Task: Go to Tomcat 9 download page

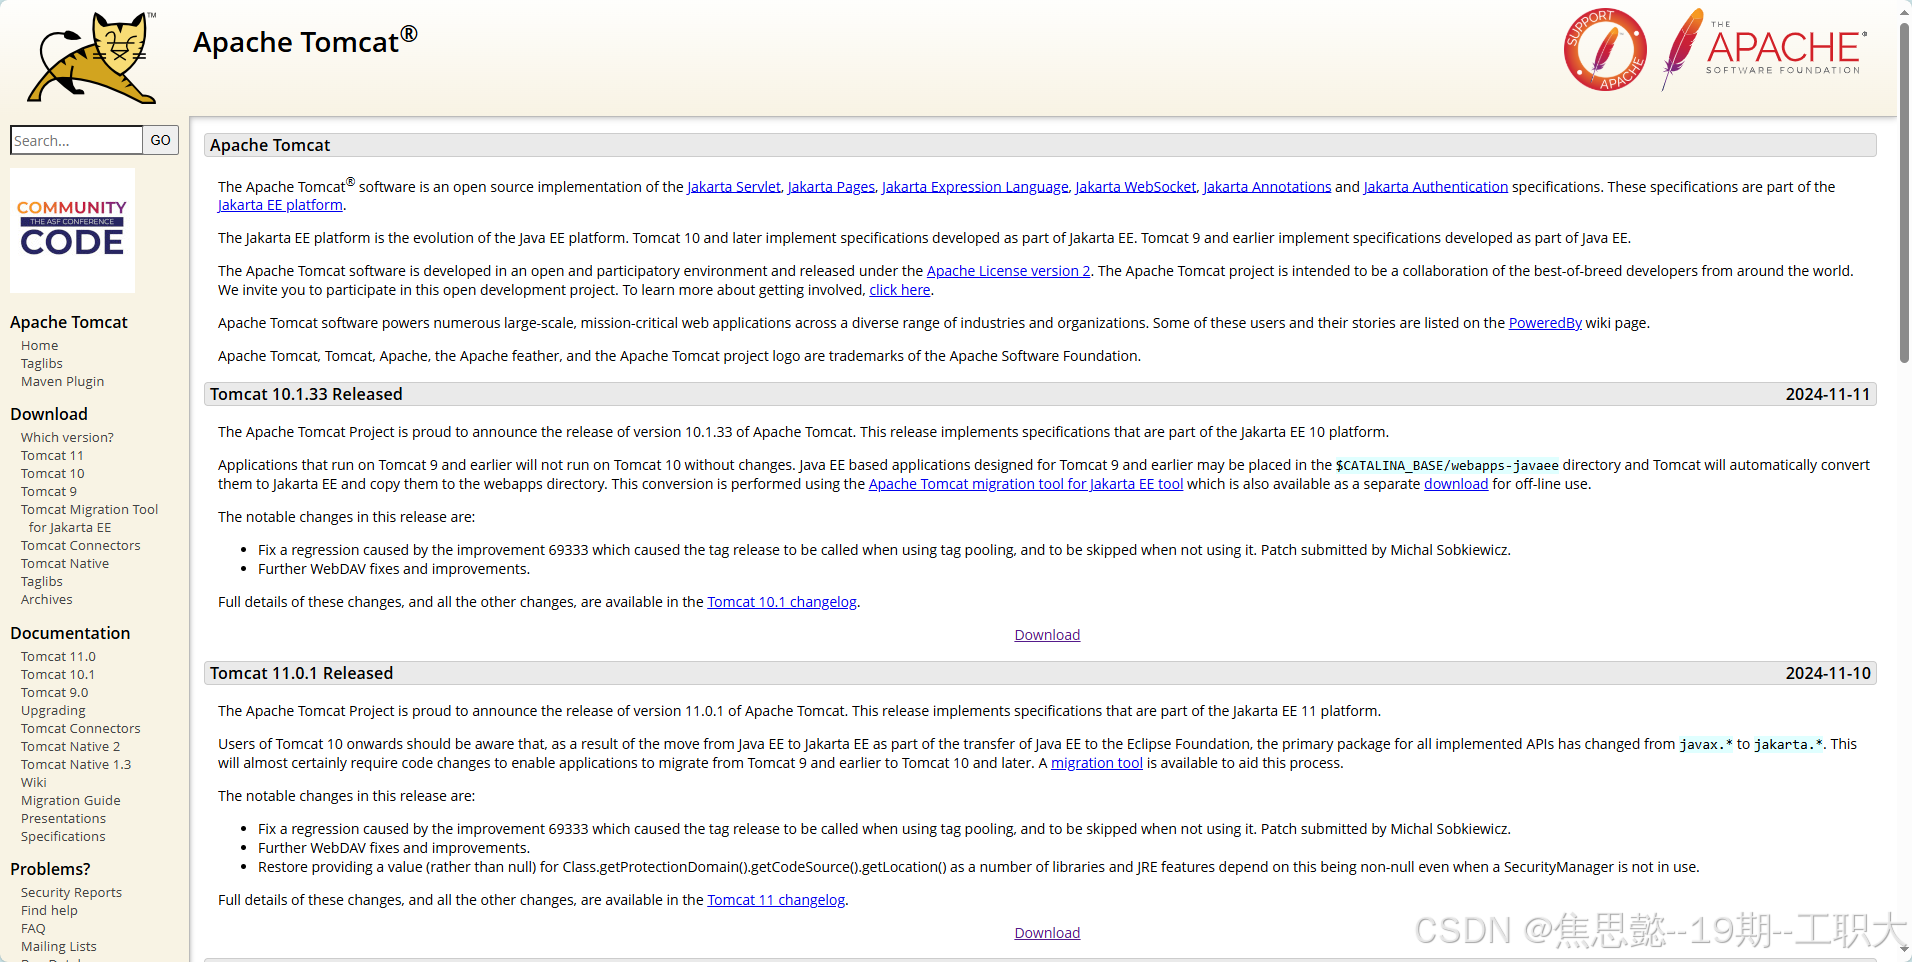Action: tap(48, 491)
